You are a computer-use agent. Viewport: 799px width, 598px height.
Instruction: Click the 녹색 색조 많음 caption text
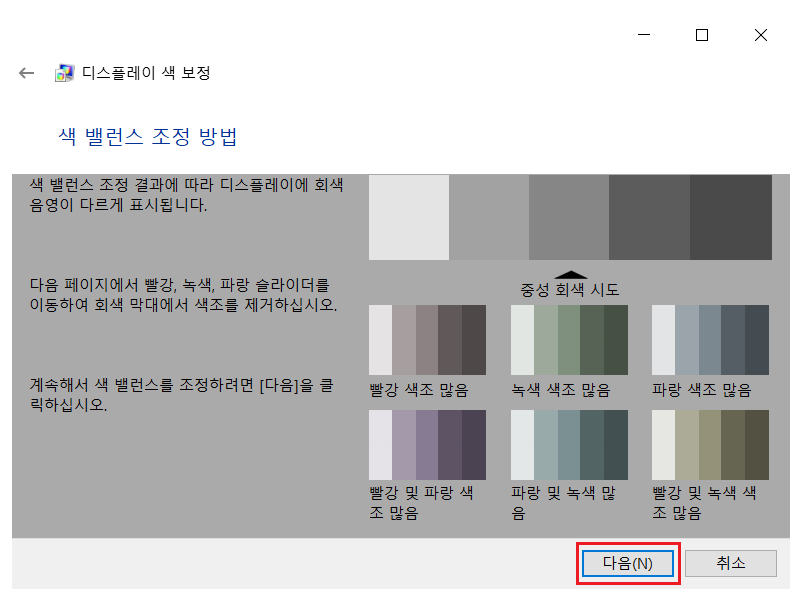561,390
